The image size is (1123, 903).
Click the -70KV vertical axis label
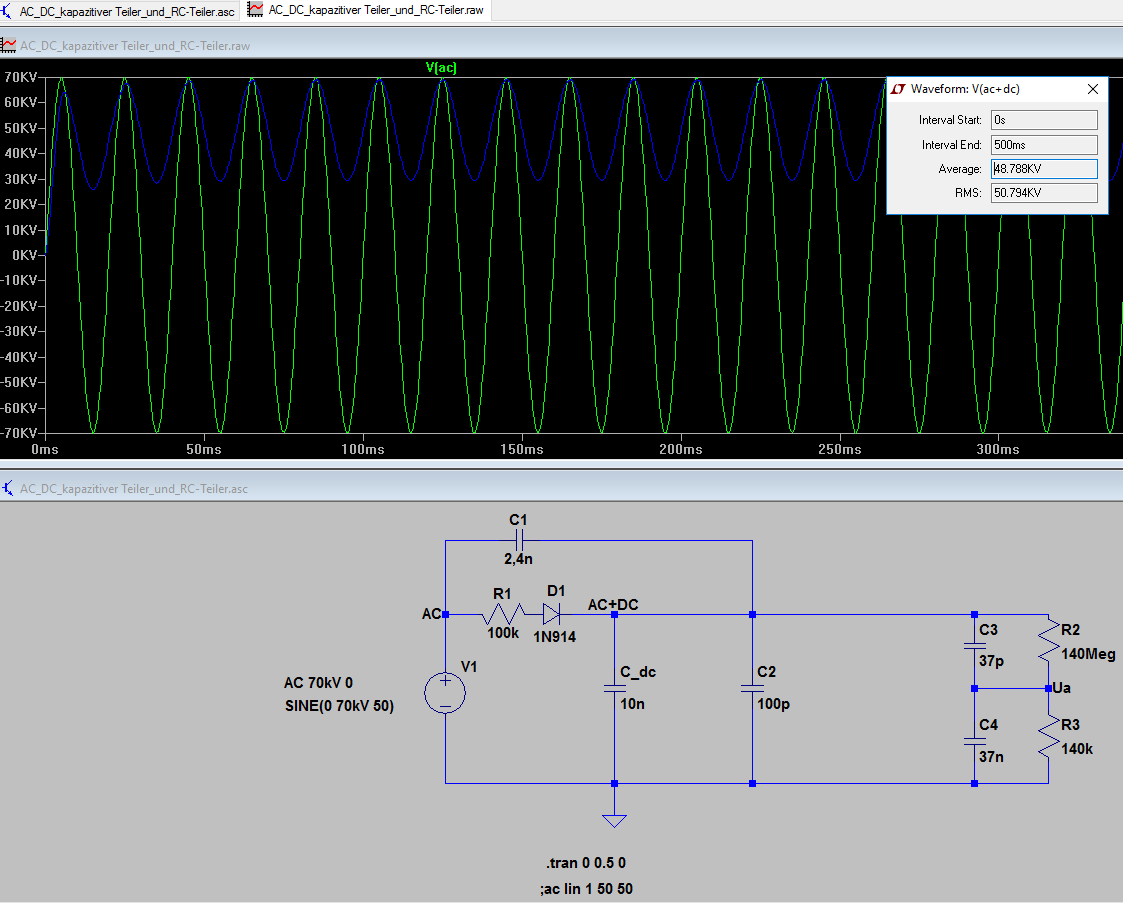[x=19, y=433]
